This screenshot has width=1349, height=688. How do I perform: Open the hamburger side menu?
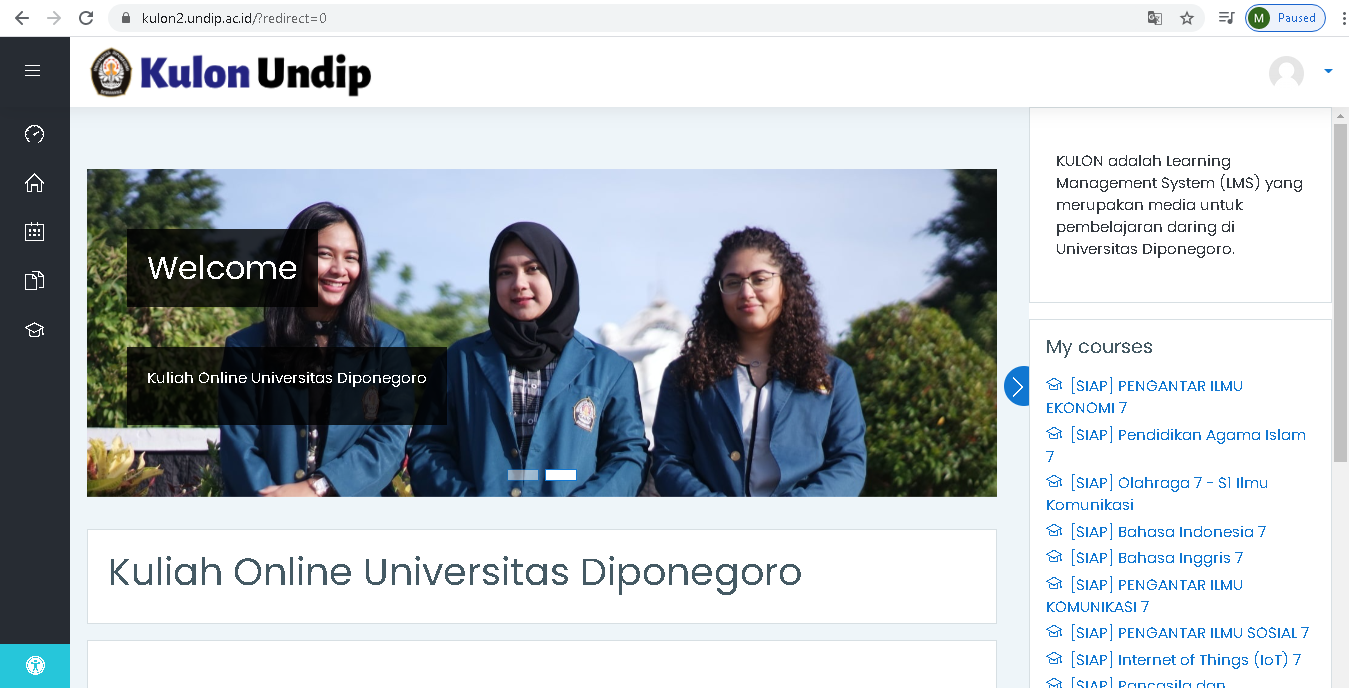pyautogui.click(x=33, y=70)
